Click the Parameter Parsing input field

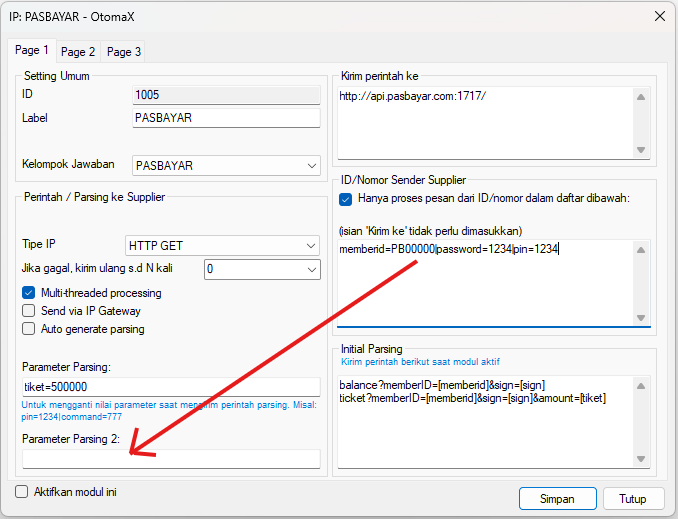click(171, 387)
